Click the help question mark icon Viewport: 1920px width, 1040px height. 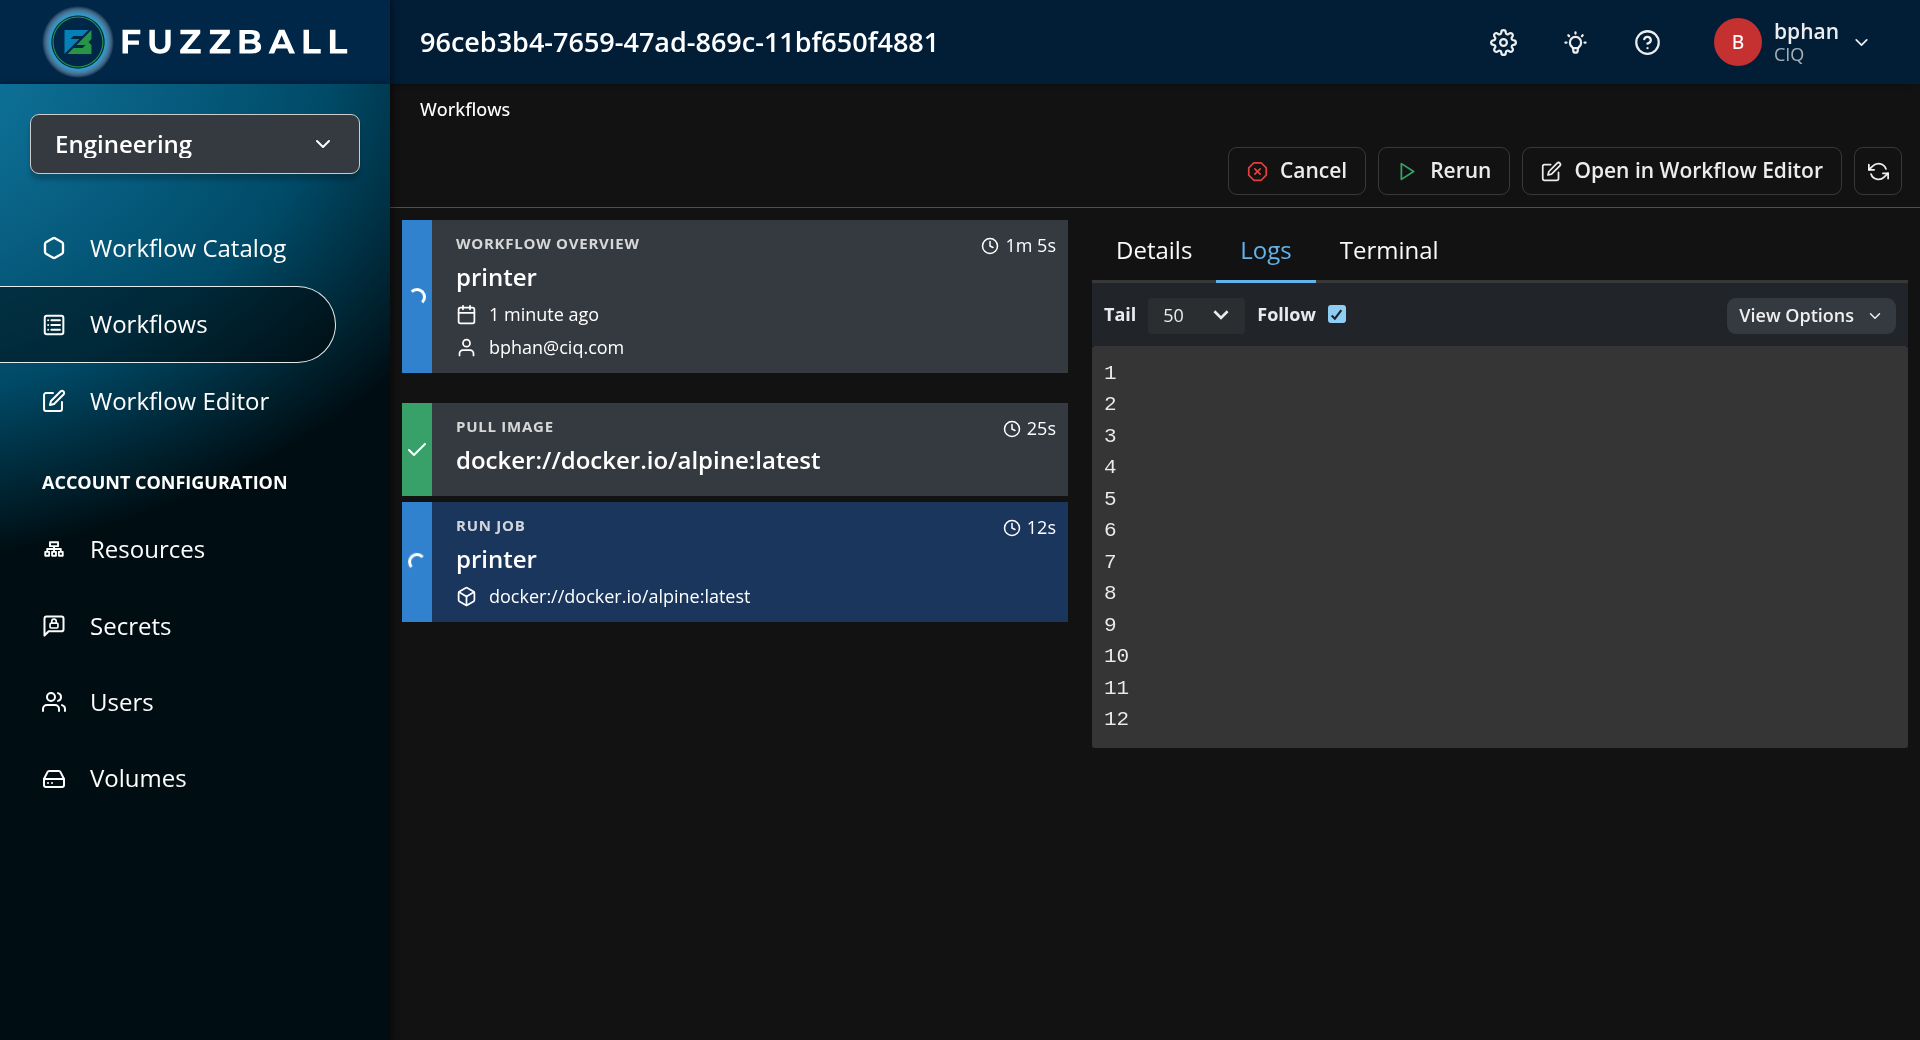click(x=1646, y=42)
